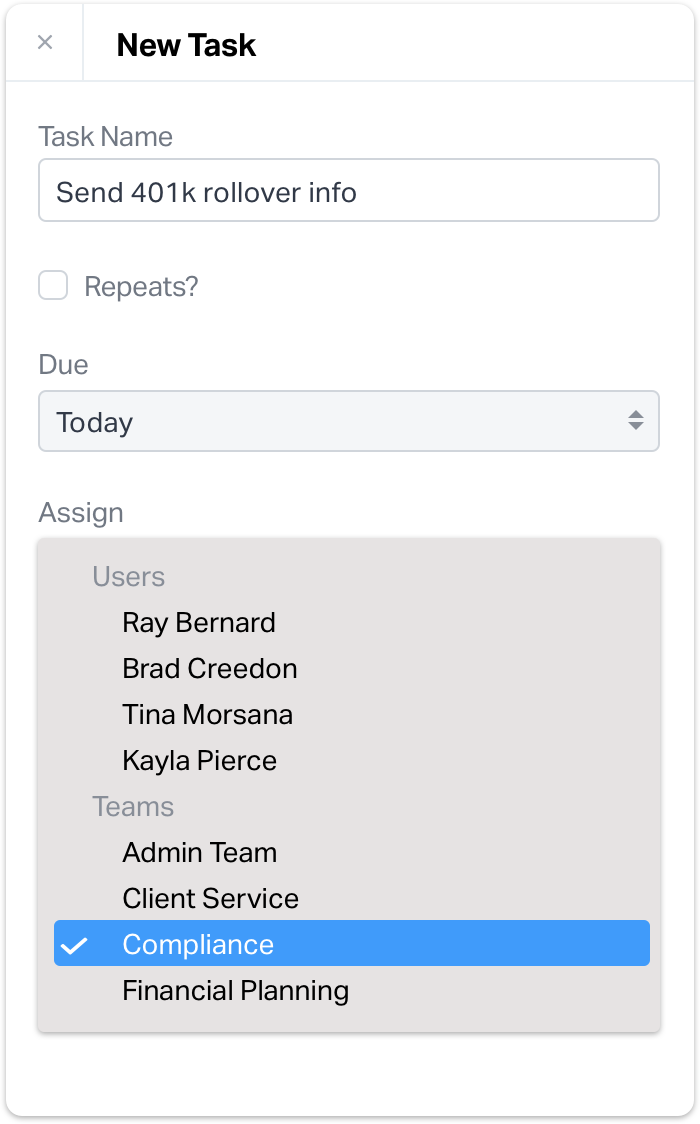Click the checkmark beside Compliance

(73, 944)
